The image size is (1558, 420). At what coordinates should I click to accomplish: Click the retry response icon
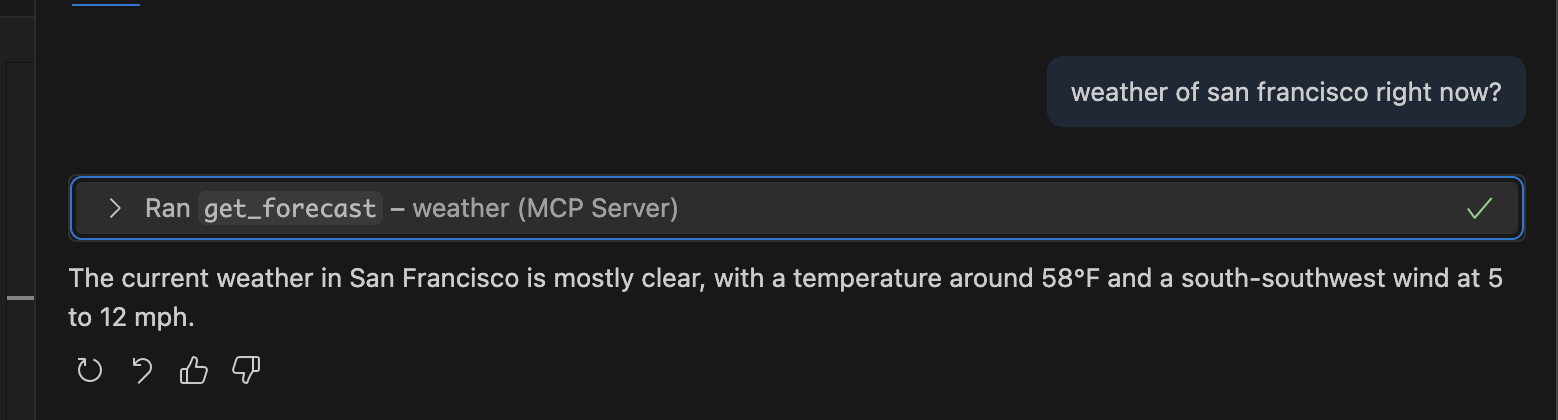[90, 371]
